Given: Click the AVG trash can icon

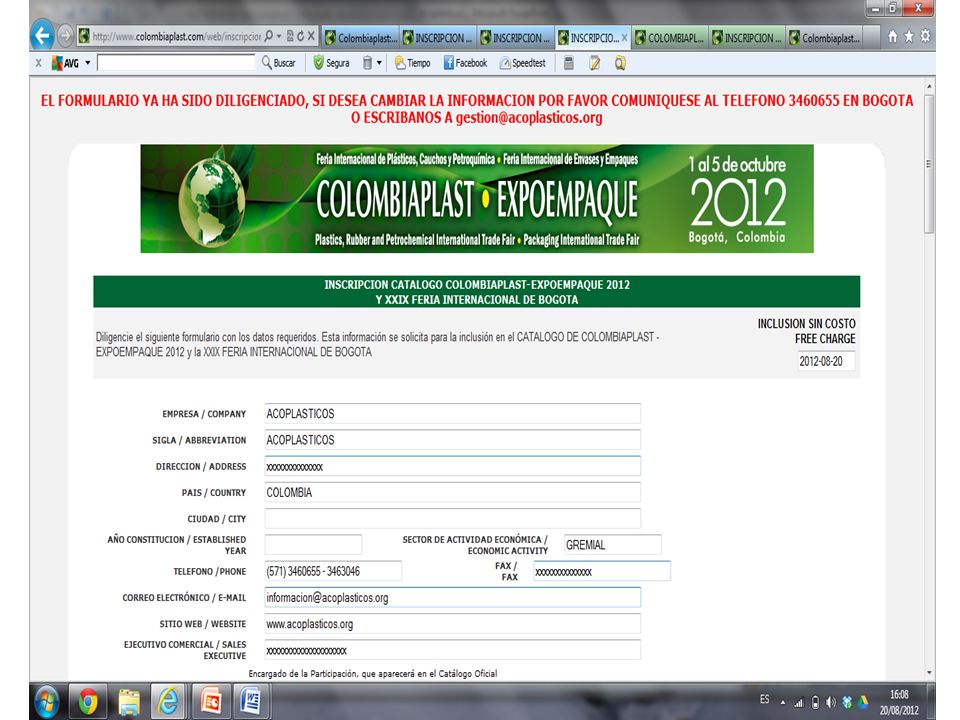Looking at the screenshot, I should (x=367, y=62).
